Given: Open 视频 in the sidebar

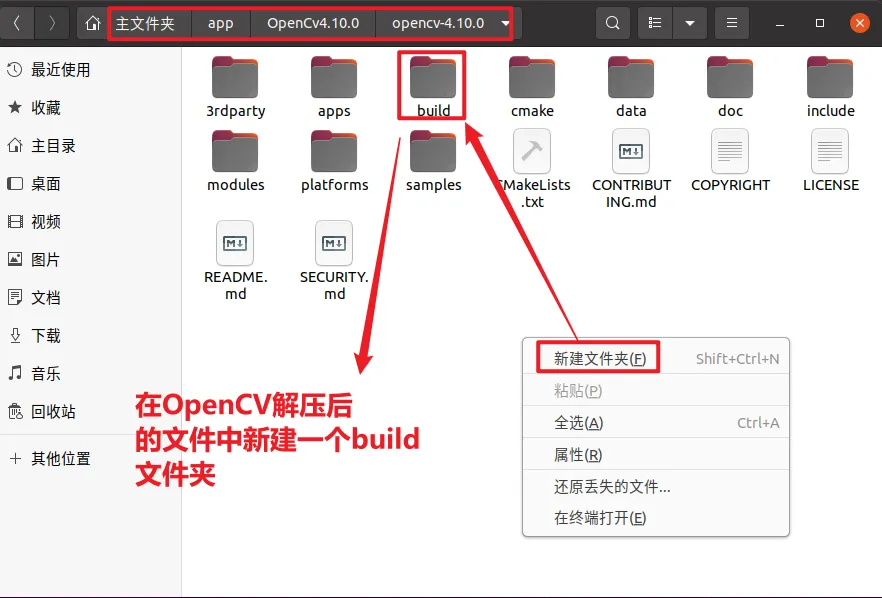Looking at the screenshot, I should 90,222.
